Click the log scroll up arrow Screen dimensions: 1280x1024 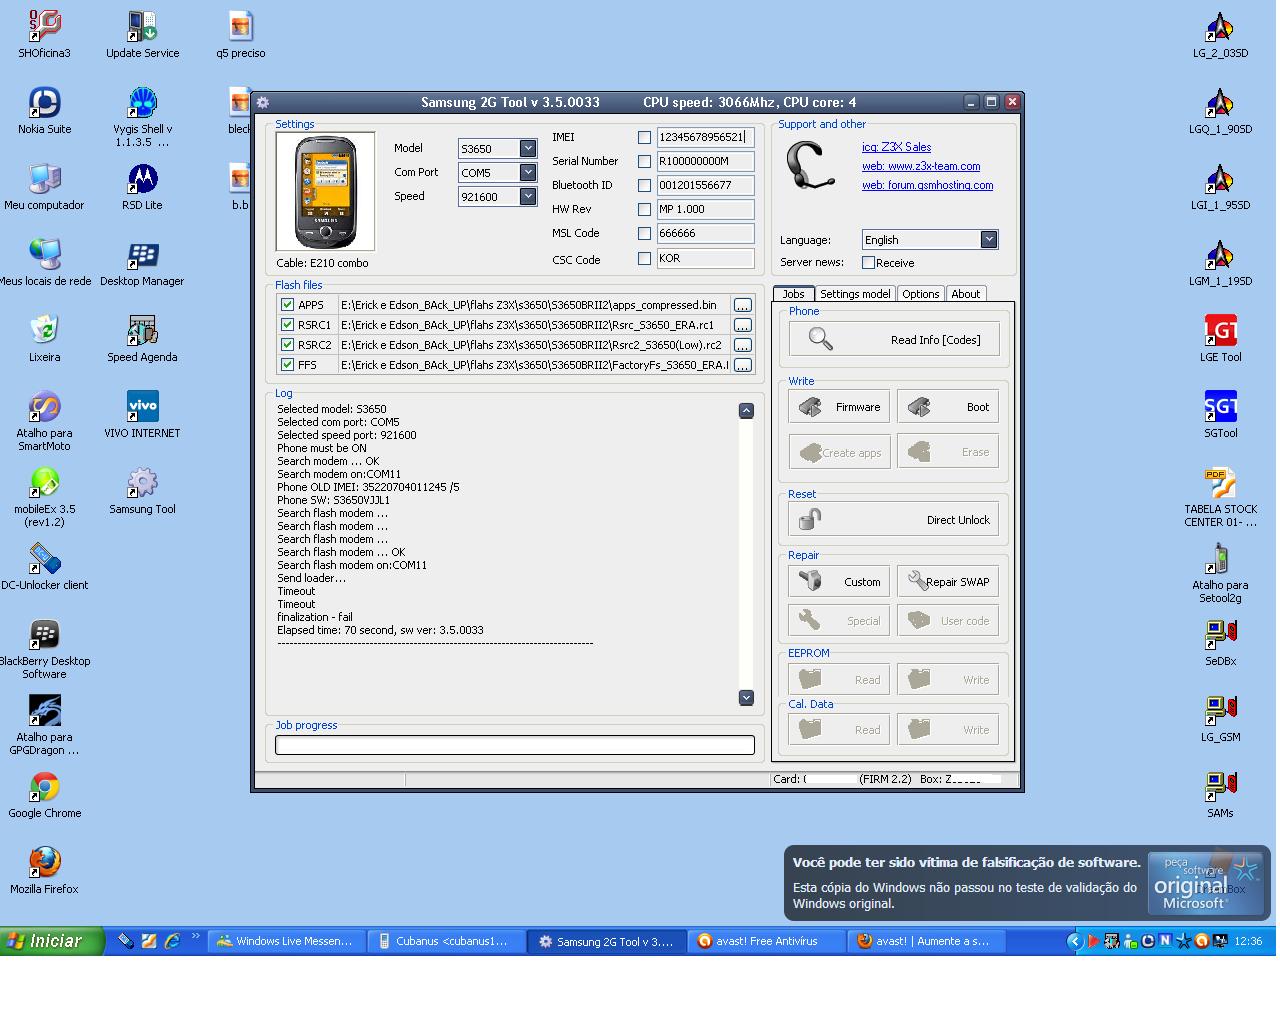click(746, 411)
